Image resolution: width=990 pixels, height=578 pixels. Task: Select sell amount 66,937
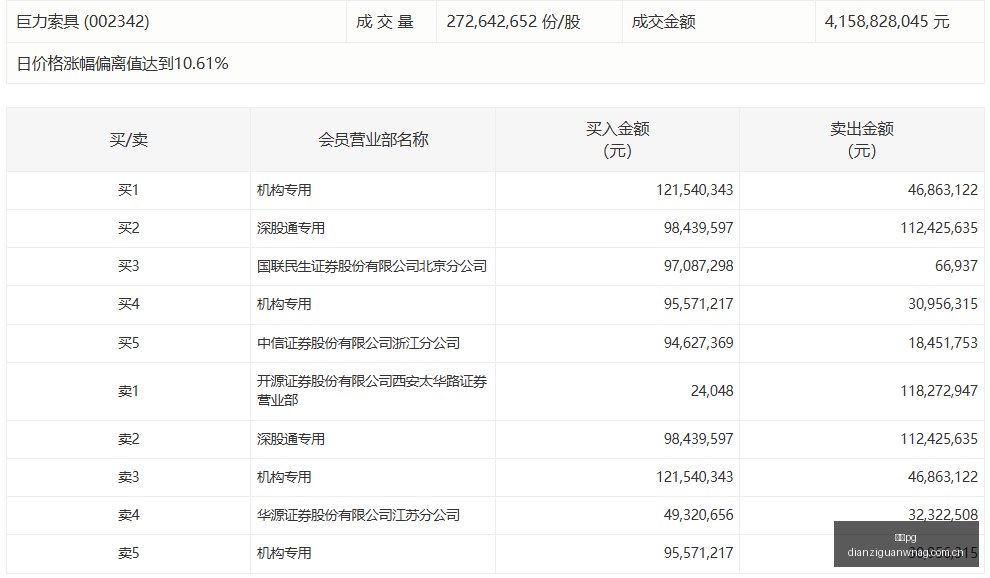[x=956, y=266]
